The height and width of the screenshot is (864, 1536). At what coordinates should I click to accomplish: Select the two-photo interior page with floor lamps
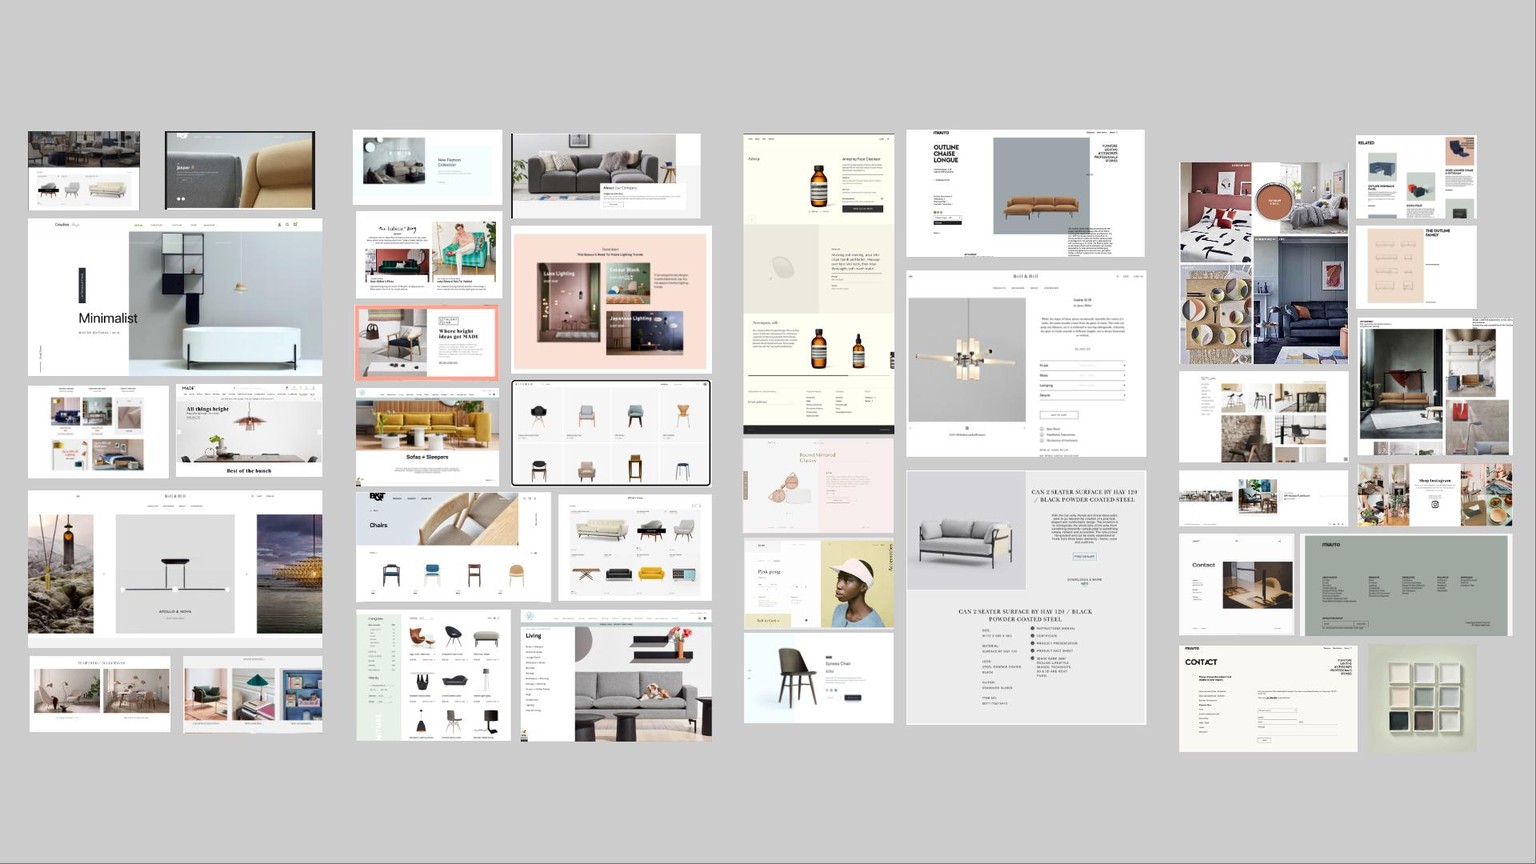[x=100, y=694]
